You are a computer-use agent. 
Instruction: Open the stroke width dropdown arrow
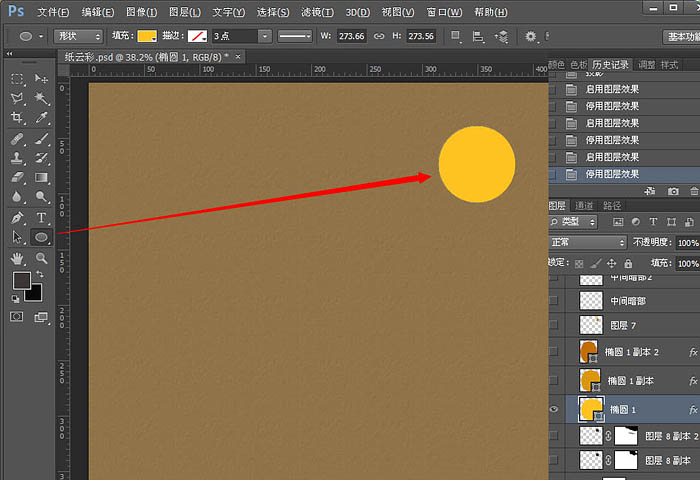pos(265,36)
